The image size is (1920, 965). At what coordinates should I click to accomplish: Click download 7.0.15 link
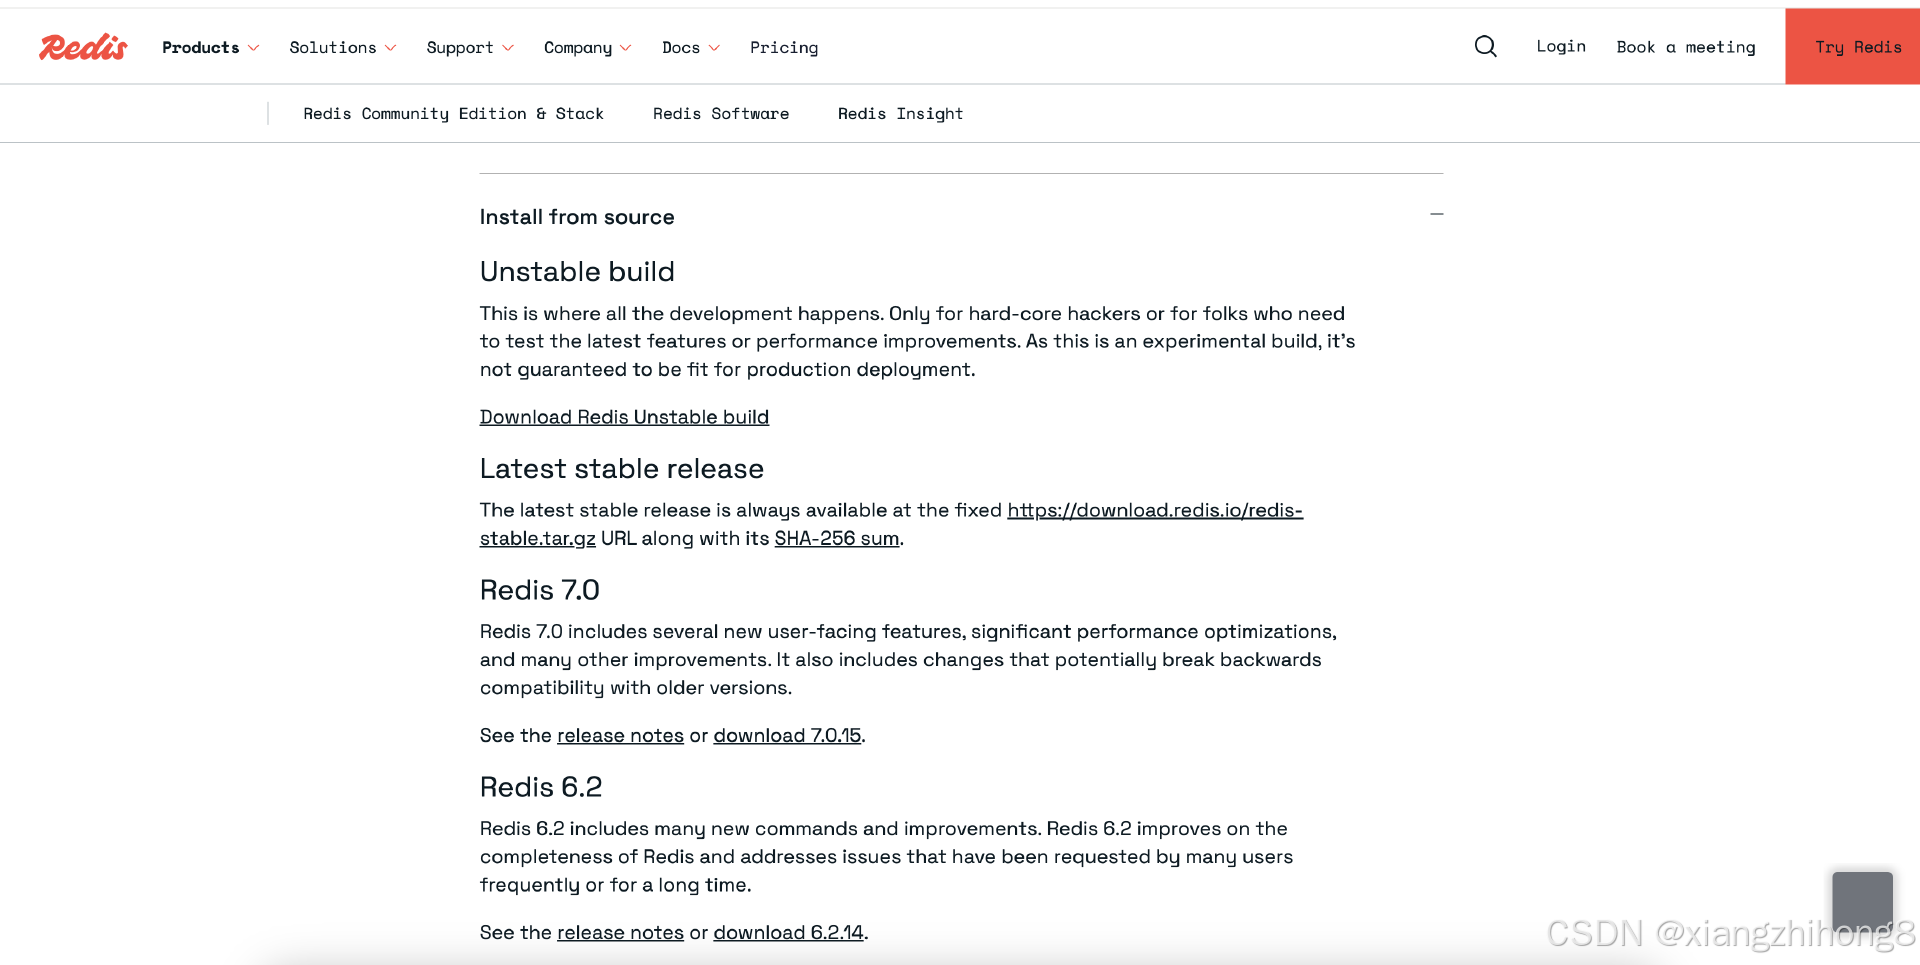click(x=787, y=735)
